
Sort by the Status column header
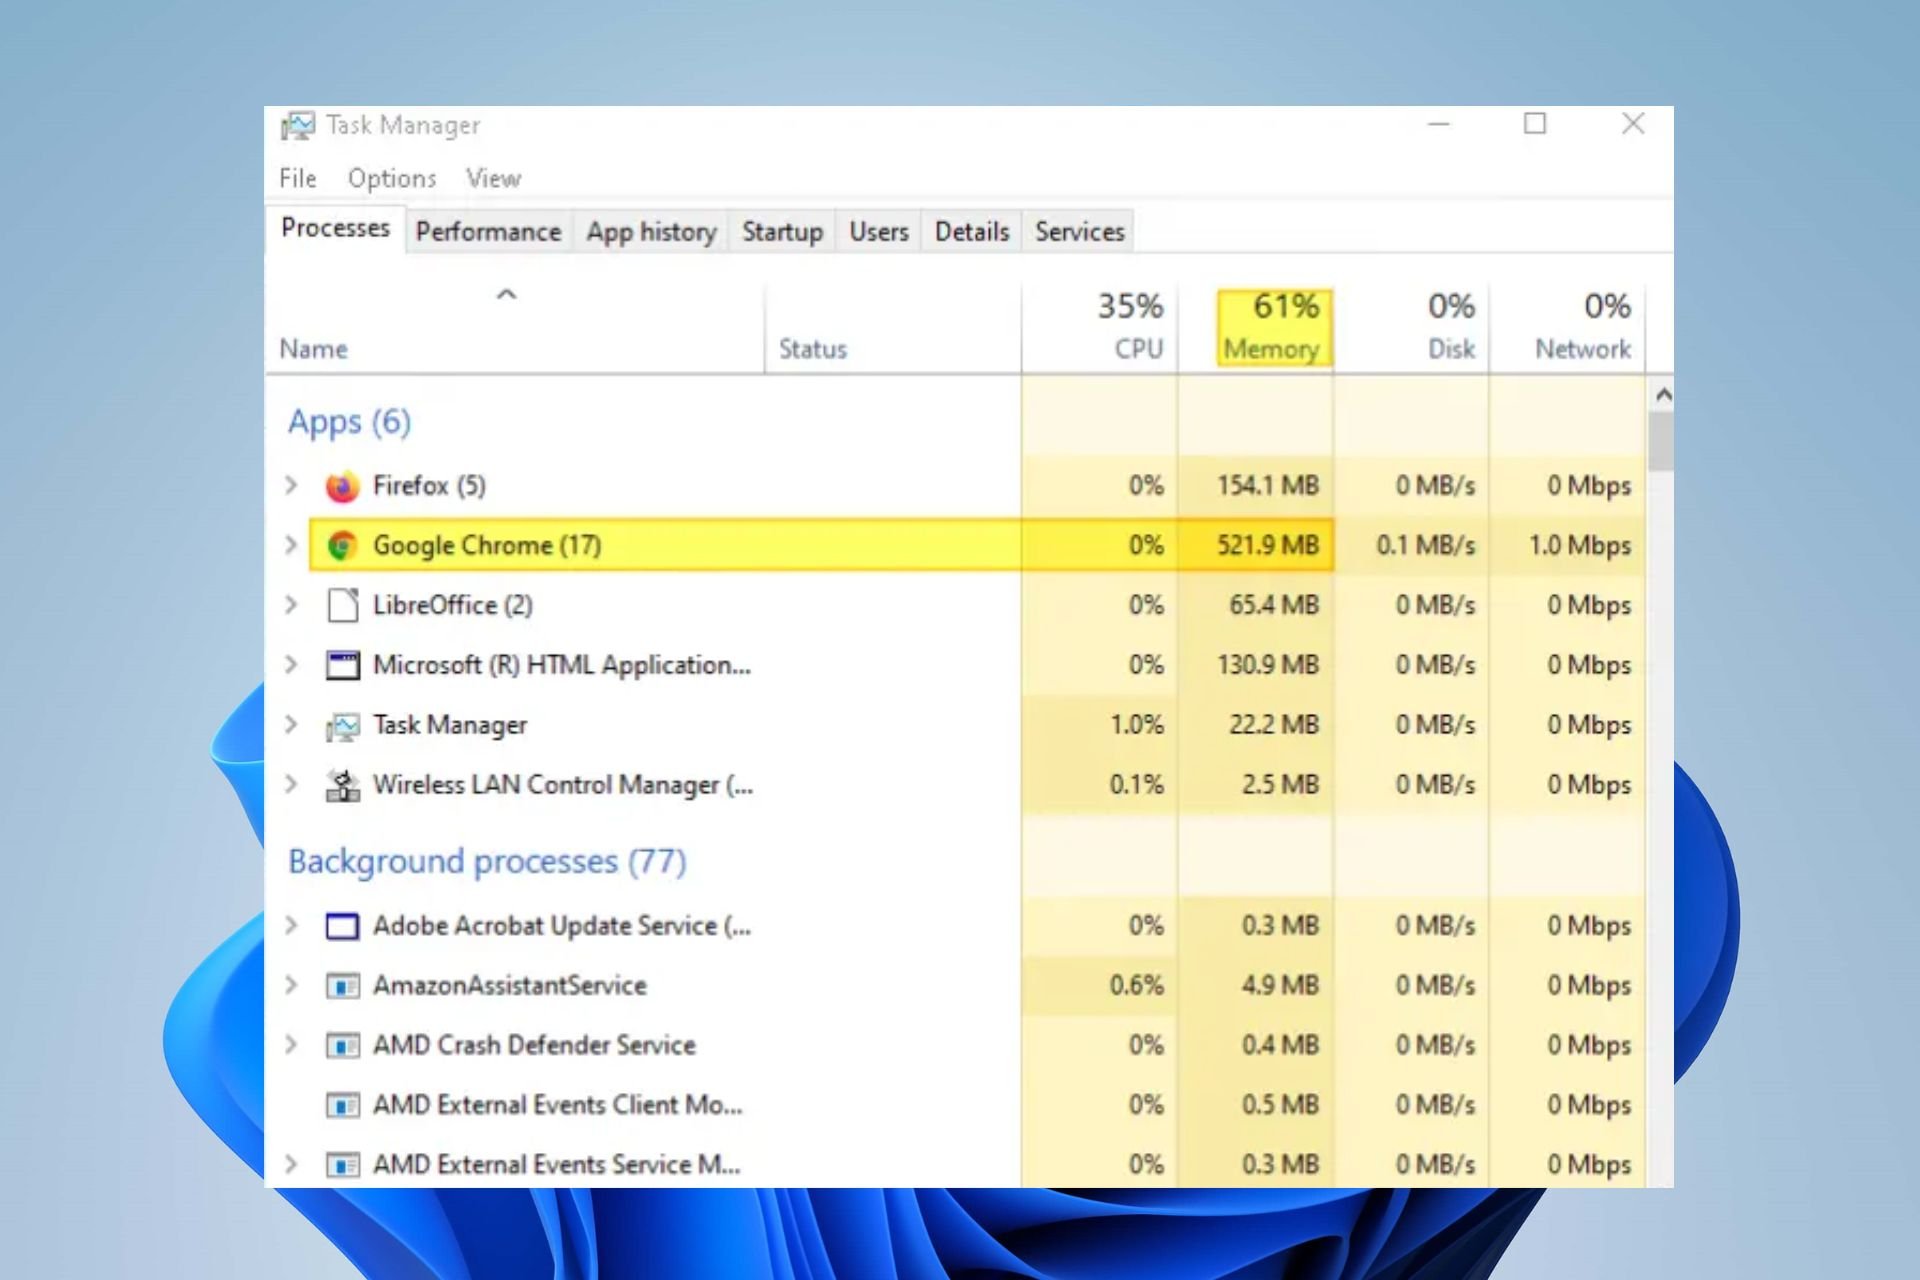[x=893, y=330]
